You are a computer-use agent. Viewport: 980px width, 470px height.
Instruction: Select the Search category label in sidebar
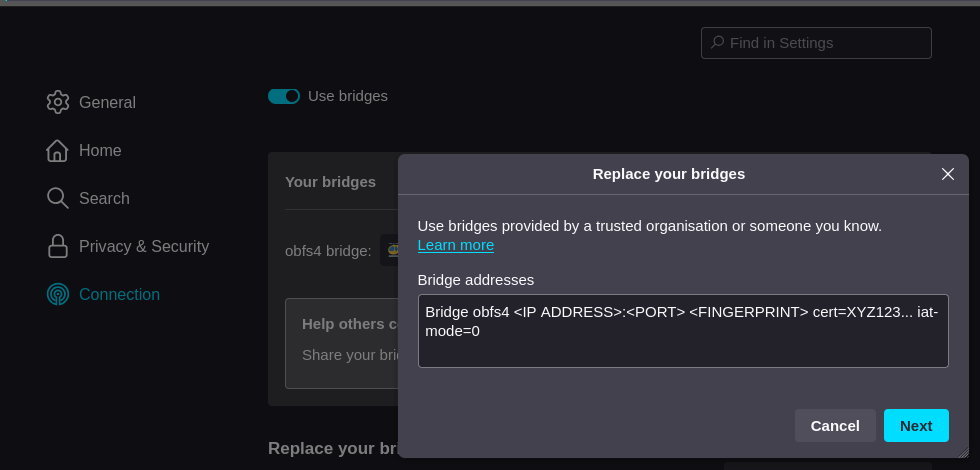104,198
